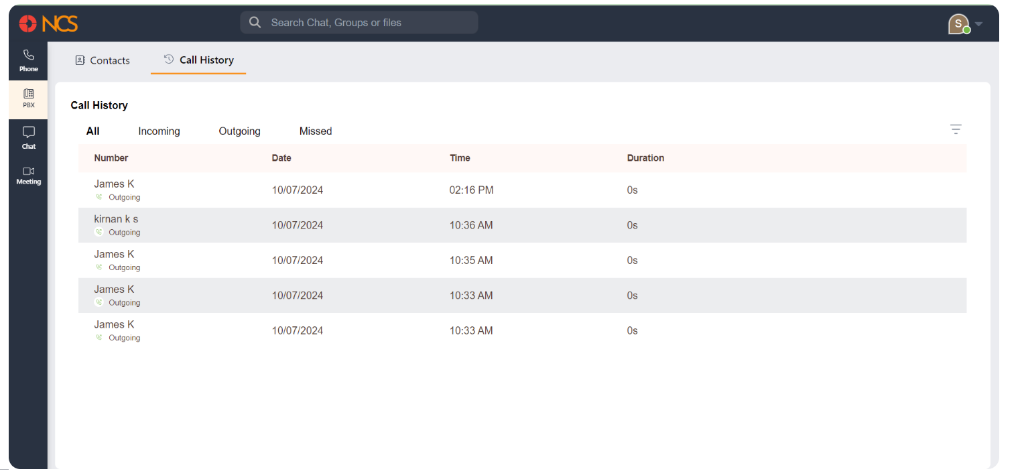The width and height of the screenshot is (1024, 470).
Task: Click the Time column header
Action: (x=460, y=158)
